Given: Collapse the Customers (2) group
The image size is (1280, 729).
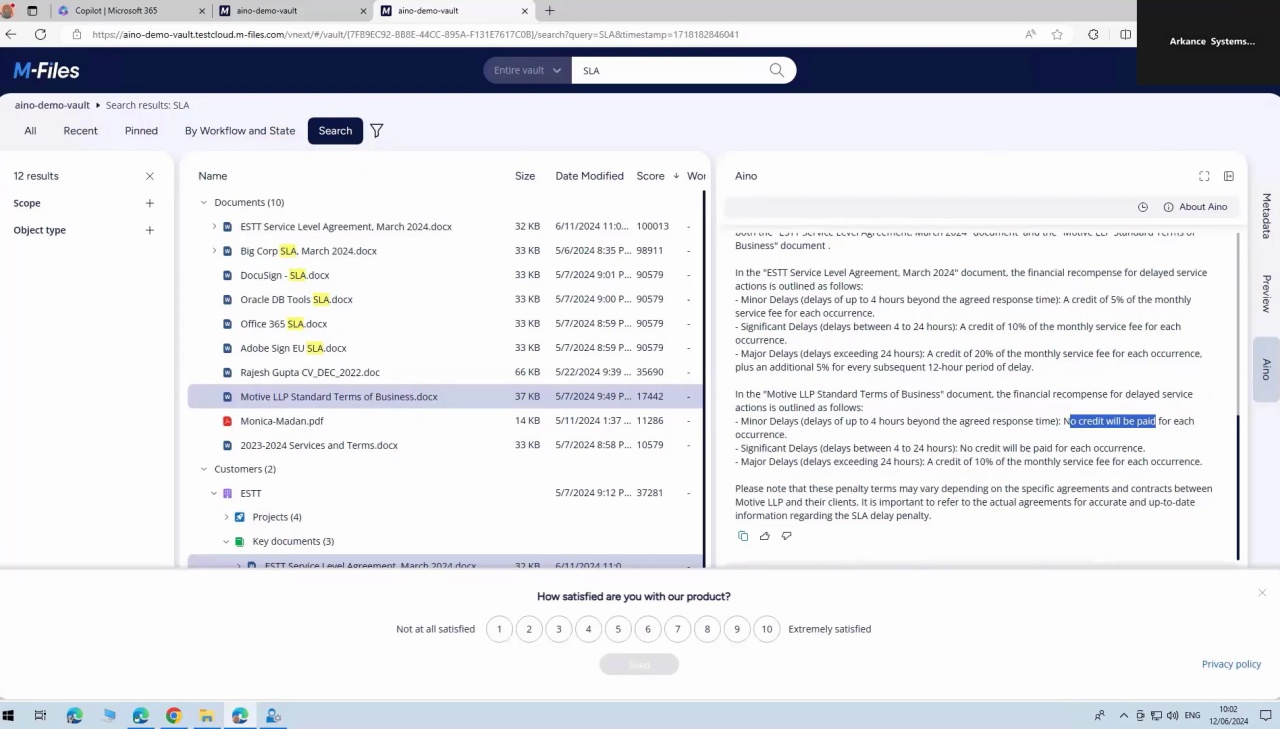Looking at the screenshot, I should (x=204, y=469).
